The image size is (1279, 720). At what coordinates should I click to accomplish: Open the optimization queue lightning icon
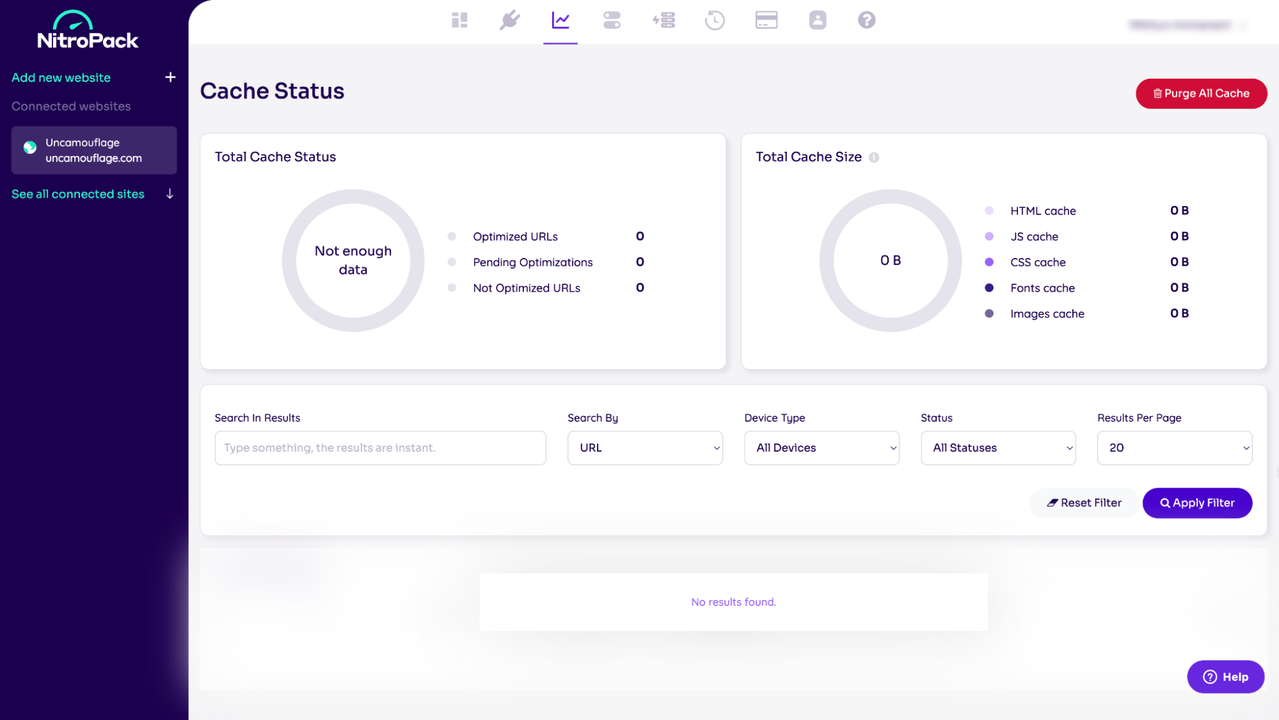pos(663,19)
